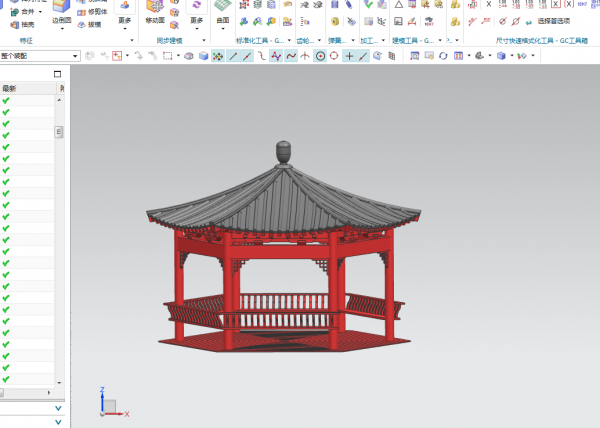Toggle the point on face snap option

click(377, 56)
